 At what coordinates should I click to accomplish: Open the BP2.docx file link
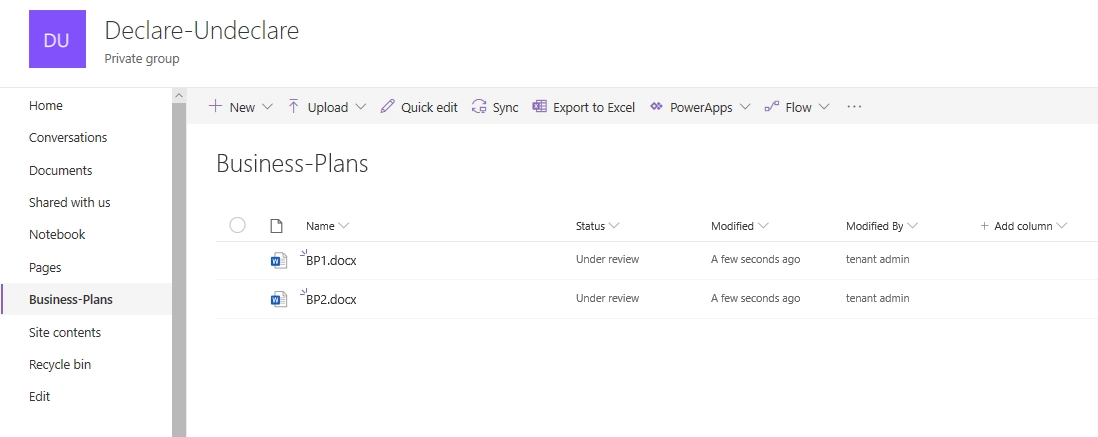tap(331, 300)
